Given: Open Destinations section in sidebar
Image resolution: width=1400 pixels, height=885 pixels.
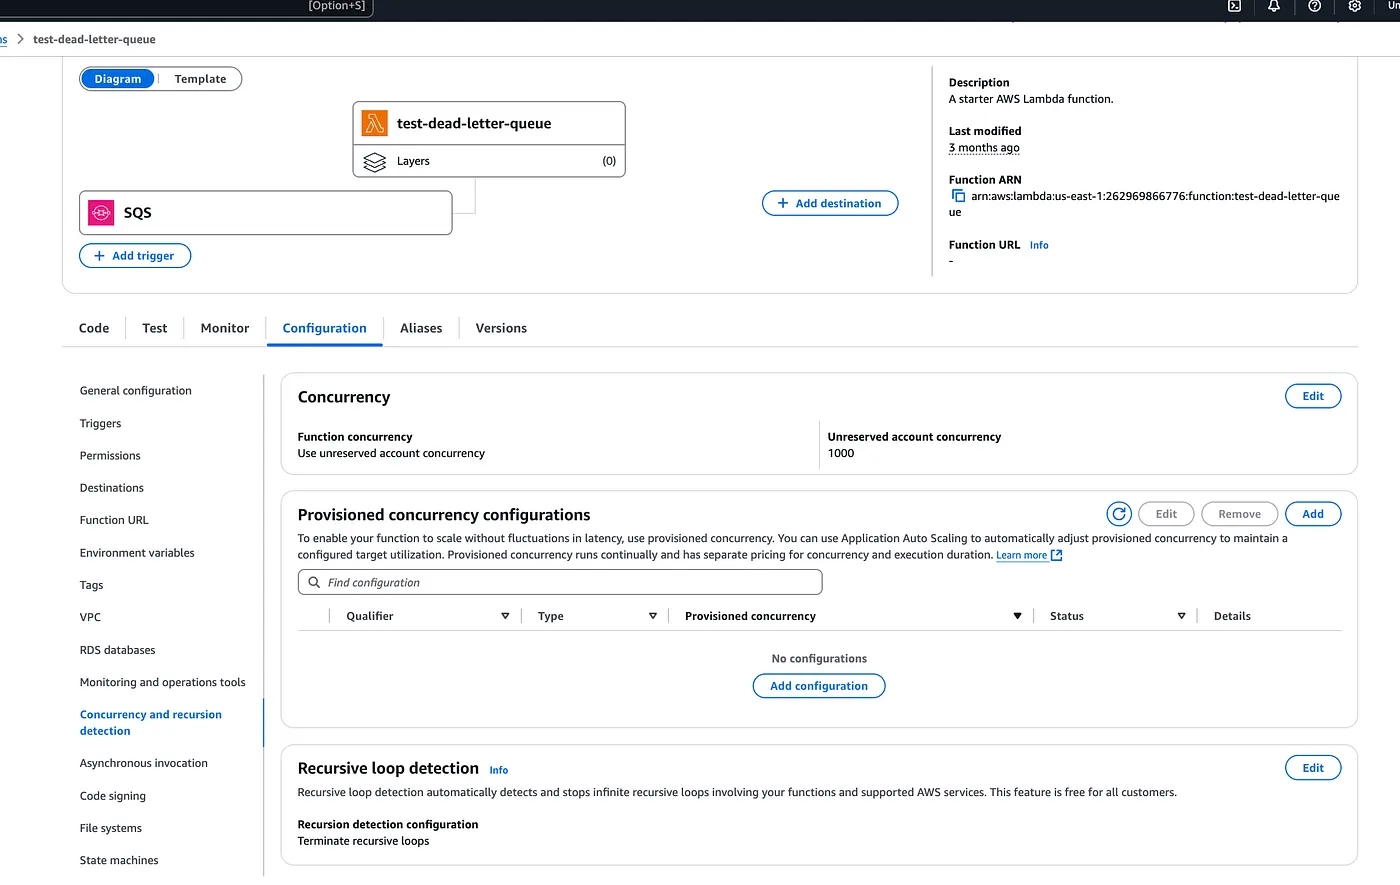Looking at the screenshot, I should click(112, 488).
